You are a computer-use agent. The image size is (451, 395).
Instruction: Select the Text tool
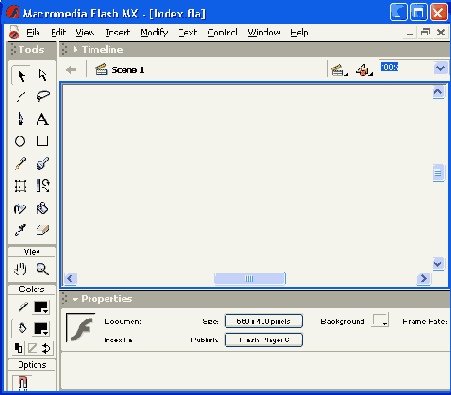[43, 119]
